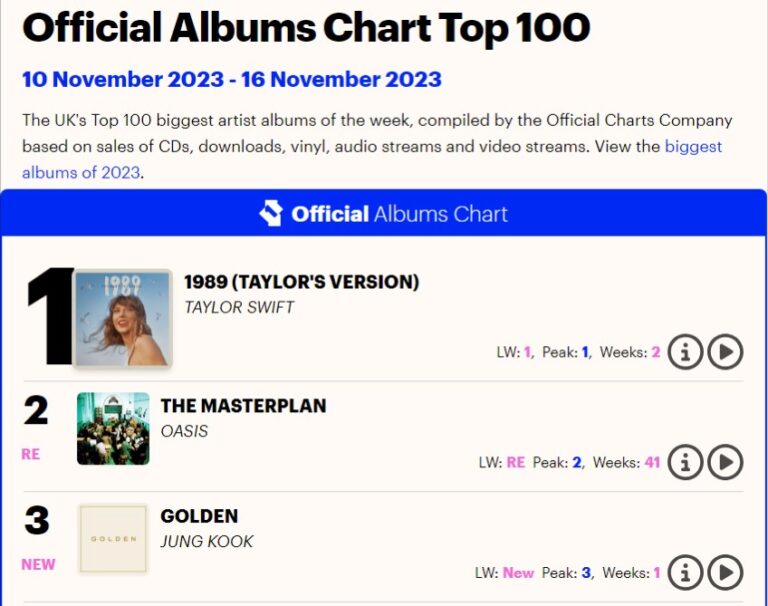
Task: Visit the Taylor Swift artist link
Action: coord(239,307)
